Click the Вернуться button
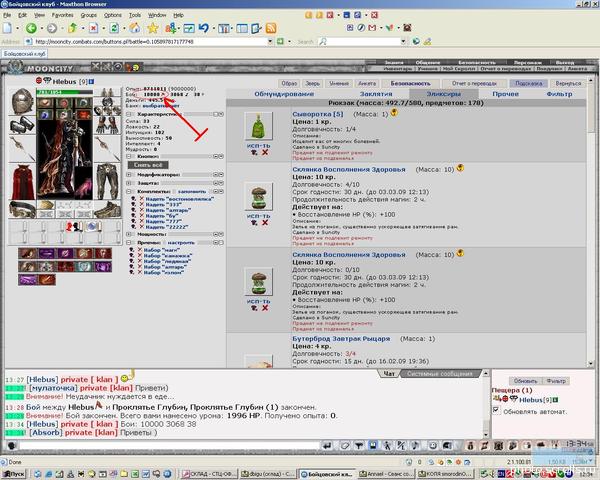This screenshot has width=600, height=480. pos(568,83)
